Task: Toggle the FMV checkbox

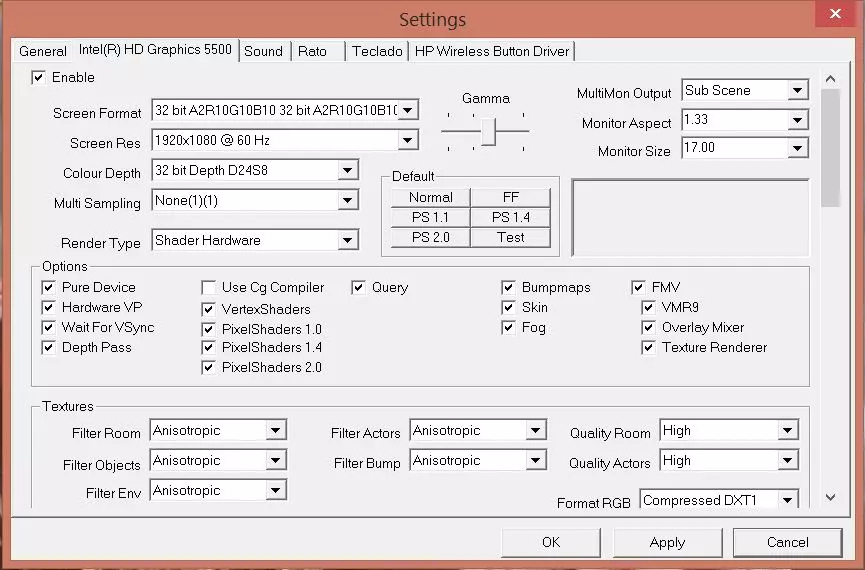Action: coord(638,287)
